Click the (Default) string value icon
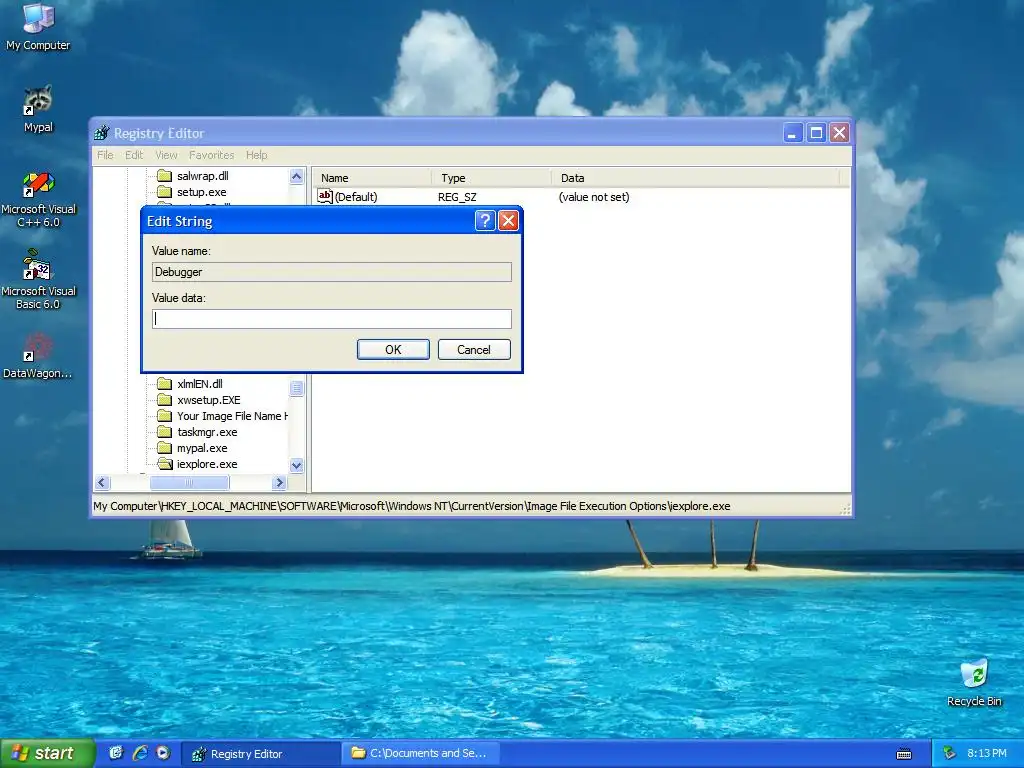The height and width of the screenshot is (768, 1024). click(x=325, y=196)
